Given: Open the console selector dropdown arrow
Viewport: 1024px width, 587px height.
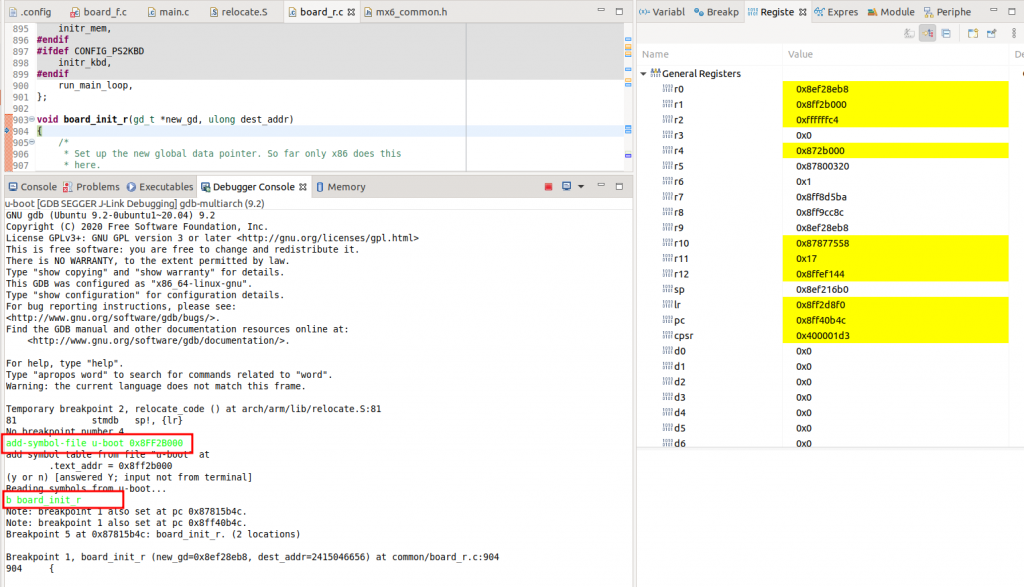Looking at the screenshot, I should coord(580,187).
